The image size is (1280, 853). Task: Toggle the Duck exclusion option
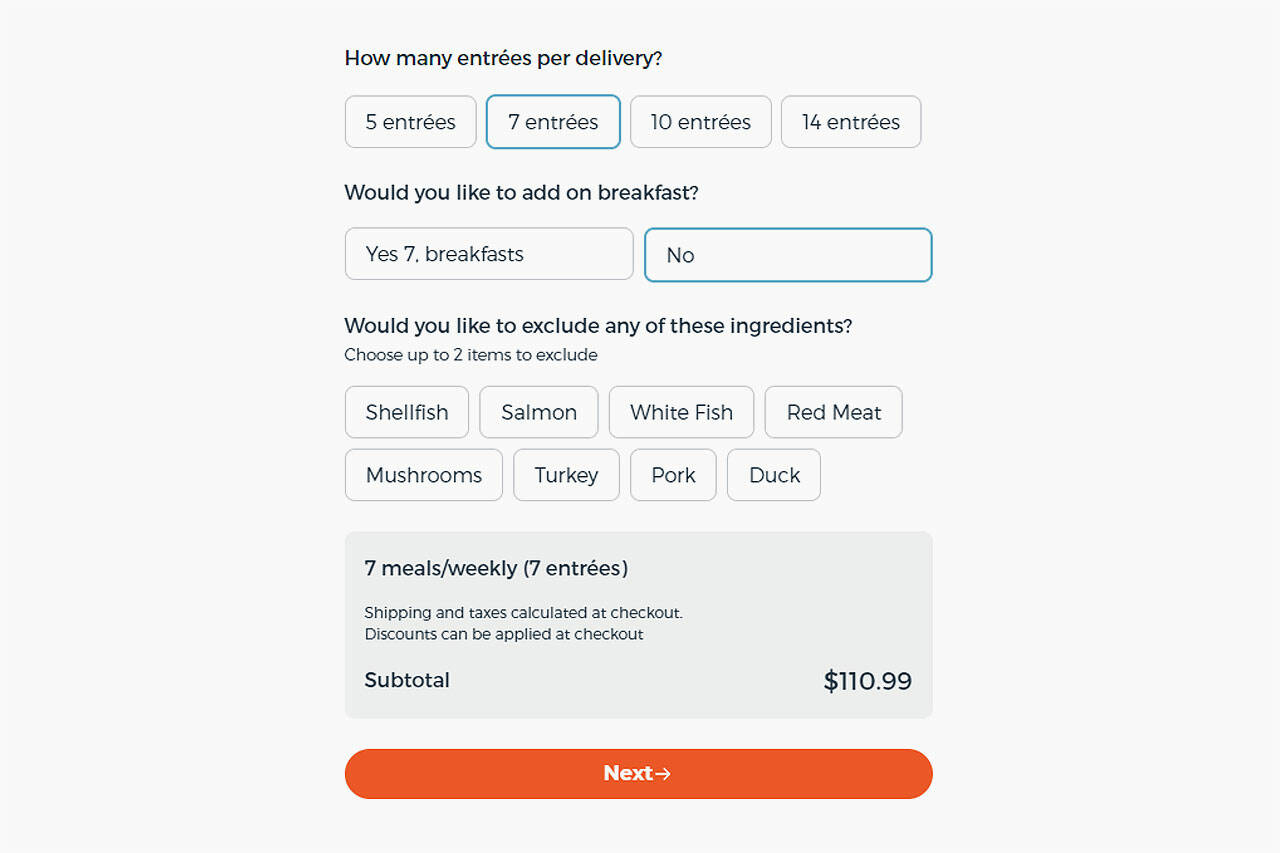click(774, 475)
